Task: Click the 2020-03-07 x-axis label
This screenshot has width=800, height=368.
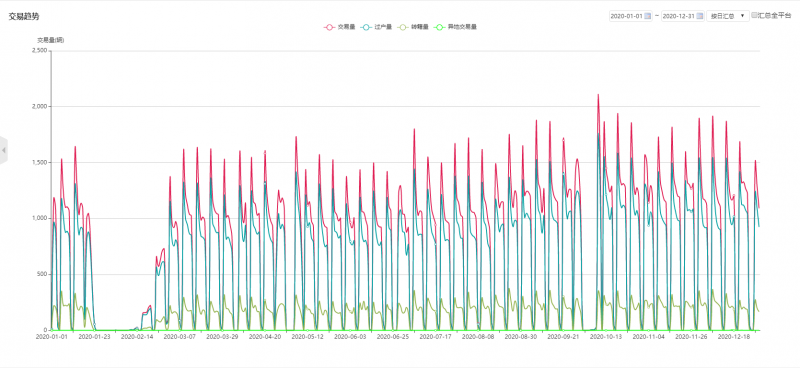Action: pyautogui.click(x=179, y=337)
